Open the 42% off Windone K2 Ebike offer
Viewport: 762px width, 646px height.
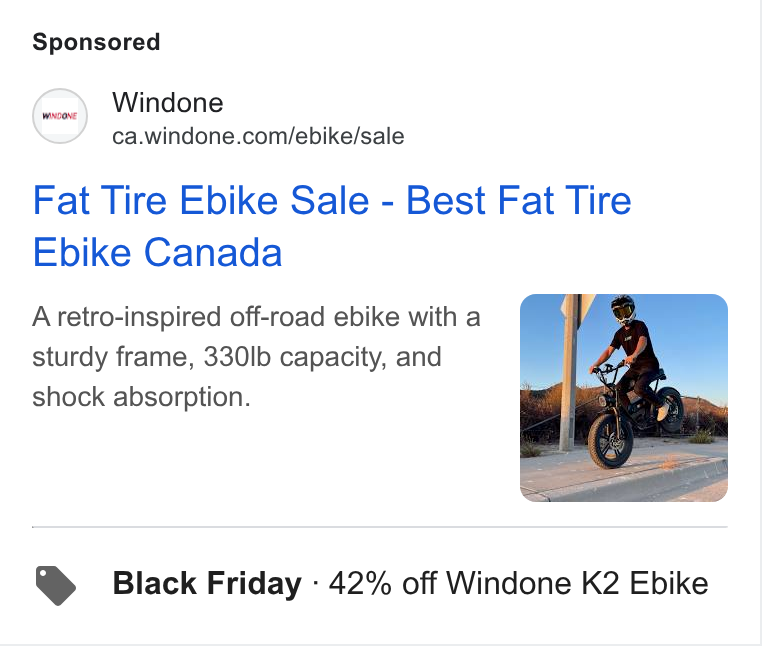(519, 583)
